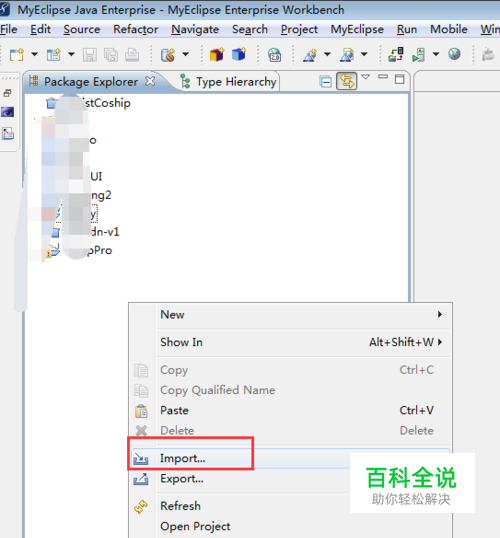Maximize the Package Explorer view
Screen dimensions: 500x538
[x=399, y=79]
